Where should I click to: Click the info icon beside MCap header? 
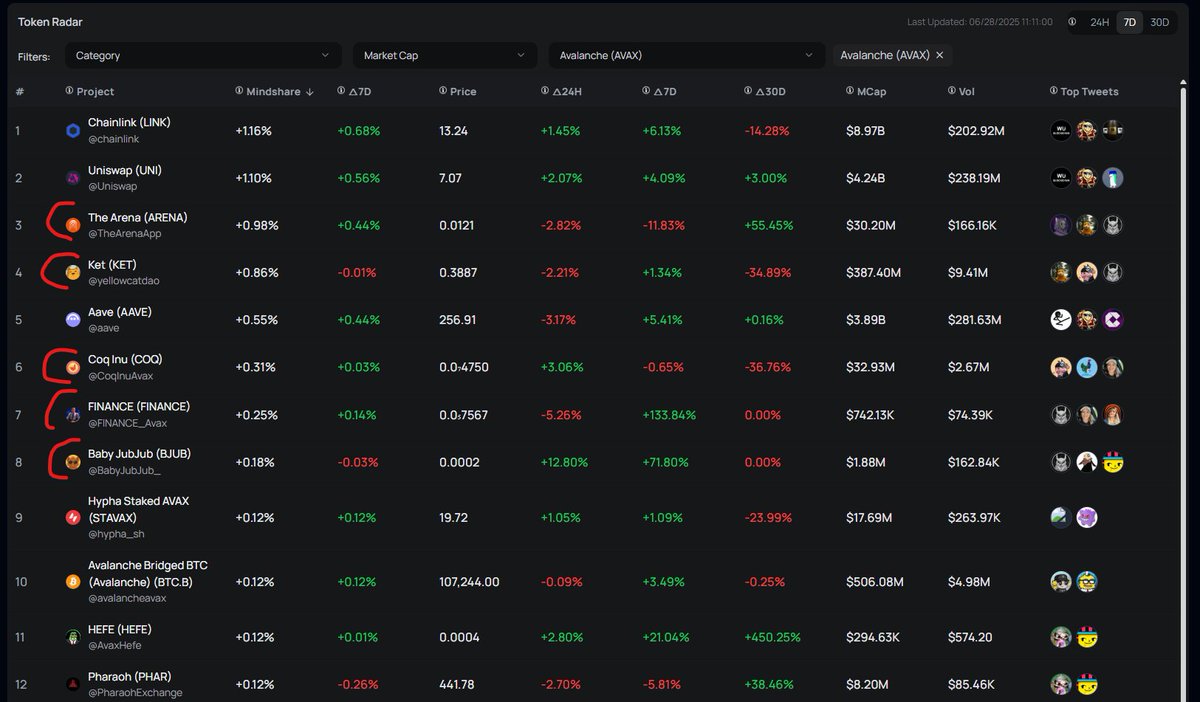[849, 91]
